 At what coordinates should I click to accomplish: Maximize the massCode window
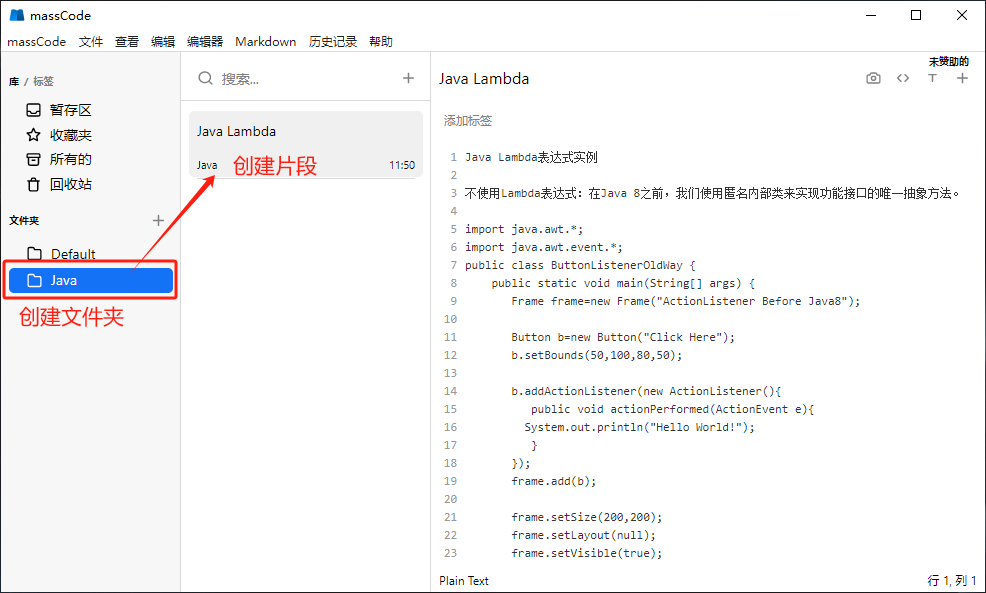[x=916, y=15]
